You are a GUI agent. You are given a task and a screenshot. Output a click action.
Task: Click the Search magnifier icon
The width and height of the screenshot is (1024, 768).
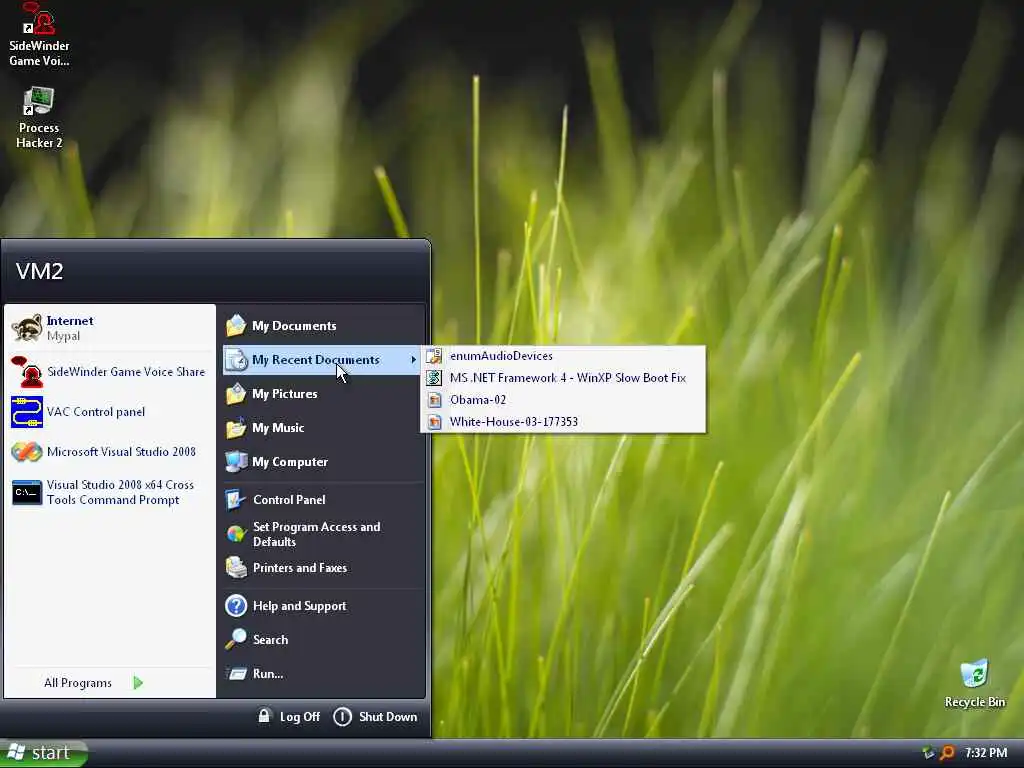236,639
